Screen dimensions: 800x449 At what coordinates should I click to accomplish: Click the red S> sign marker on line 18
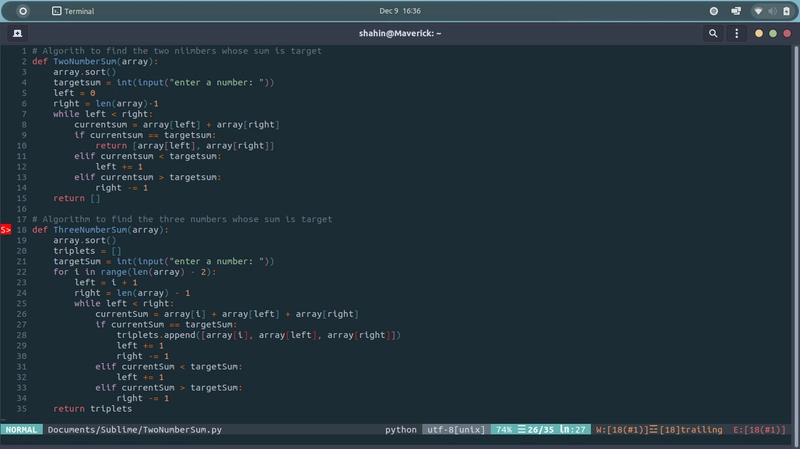click(x=6, y=229)
